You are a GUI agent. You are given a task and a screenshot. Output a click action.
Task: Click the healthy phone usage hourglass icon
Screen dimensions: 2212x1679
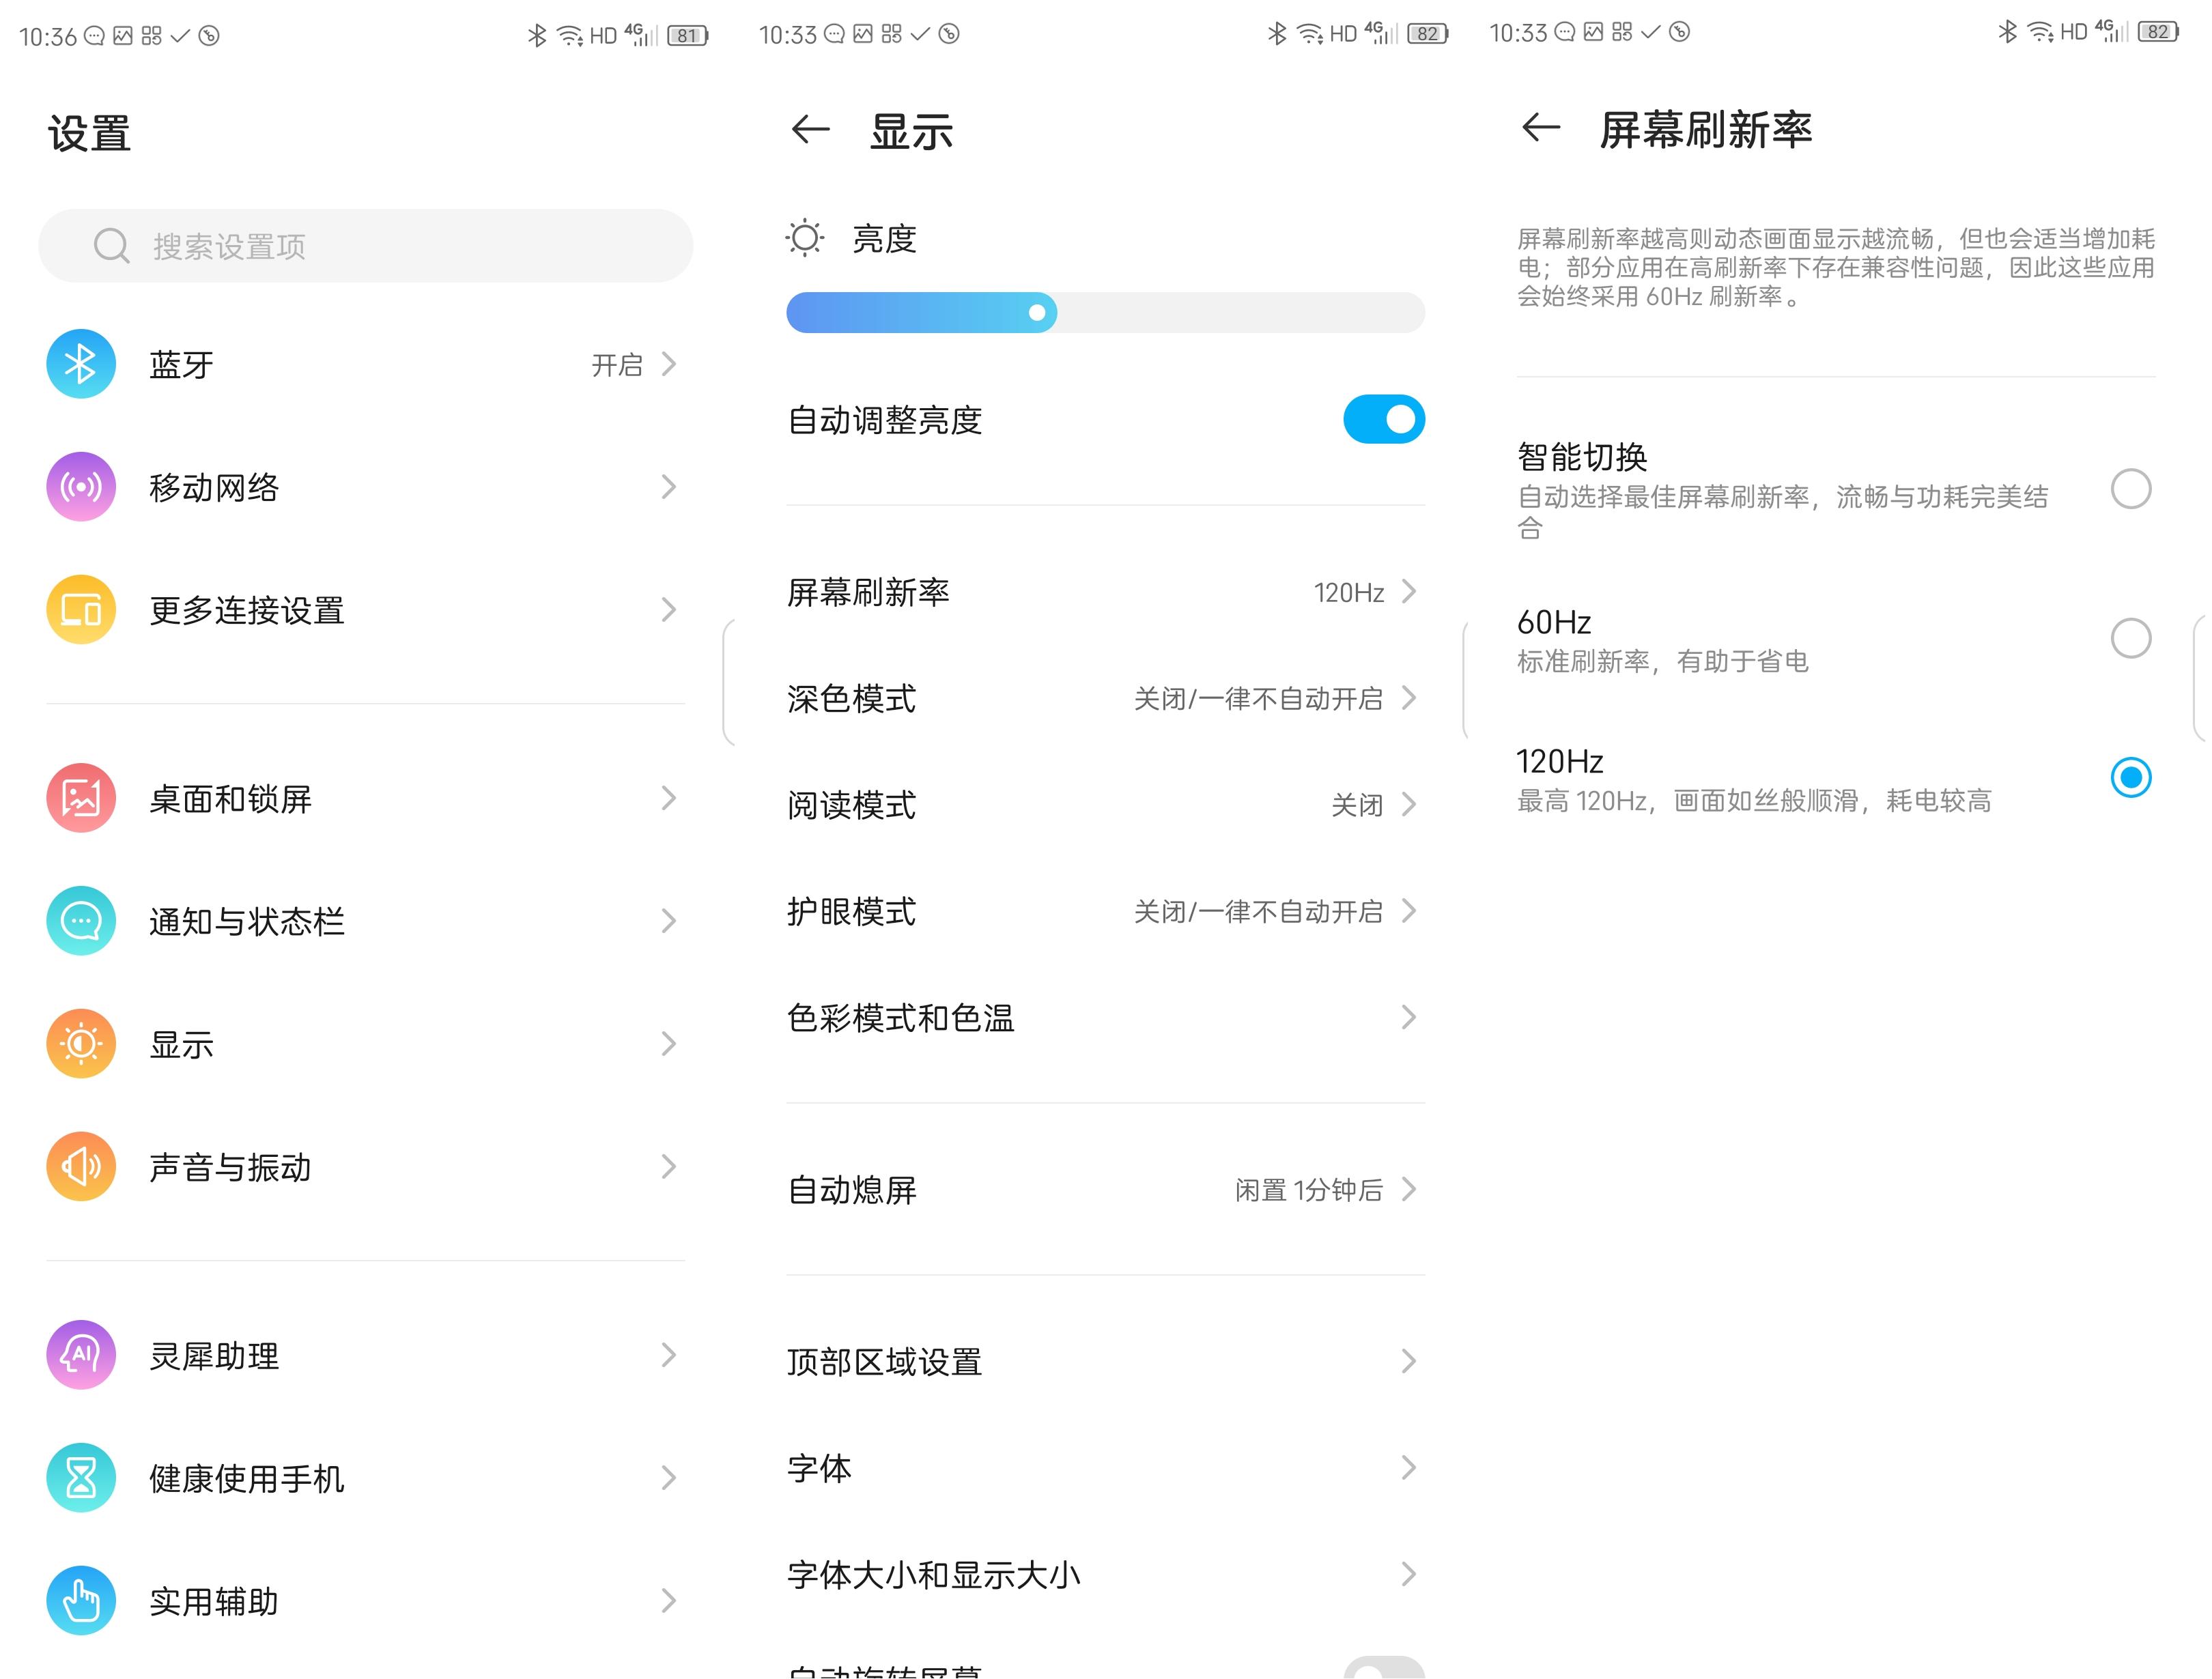pyautogui.click(x=81, y=1477)
